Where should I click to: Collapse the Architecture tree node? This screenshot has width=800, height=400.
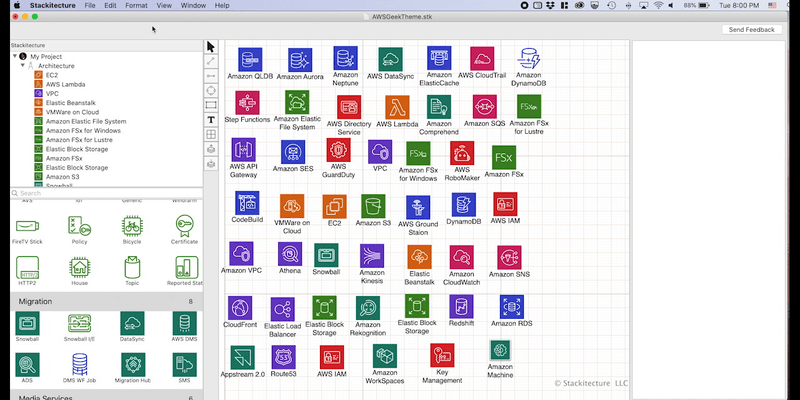(22, 66)
